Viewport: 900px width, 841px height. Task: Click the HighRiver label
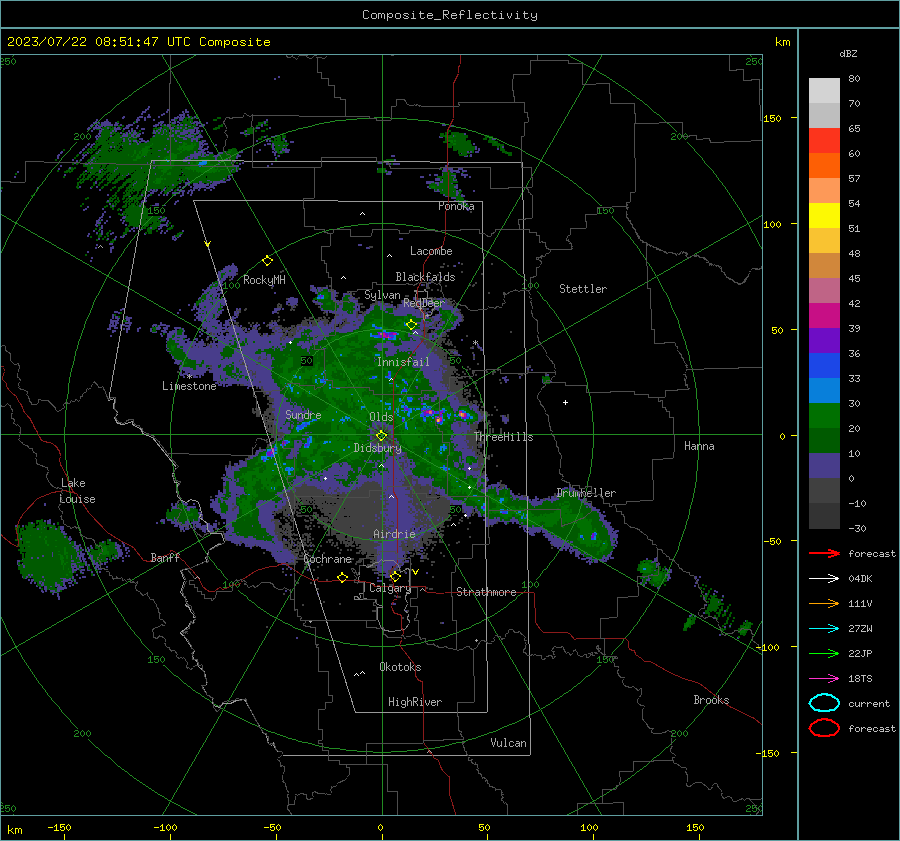[415, 702]
